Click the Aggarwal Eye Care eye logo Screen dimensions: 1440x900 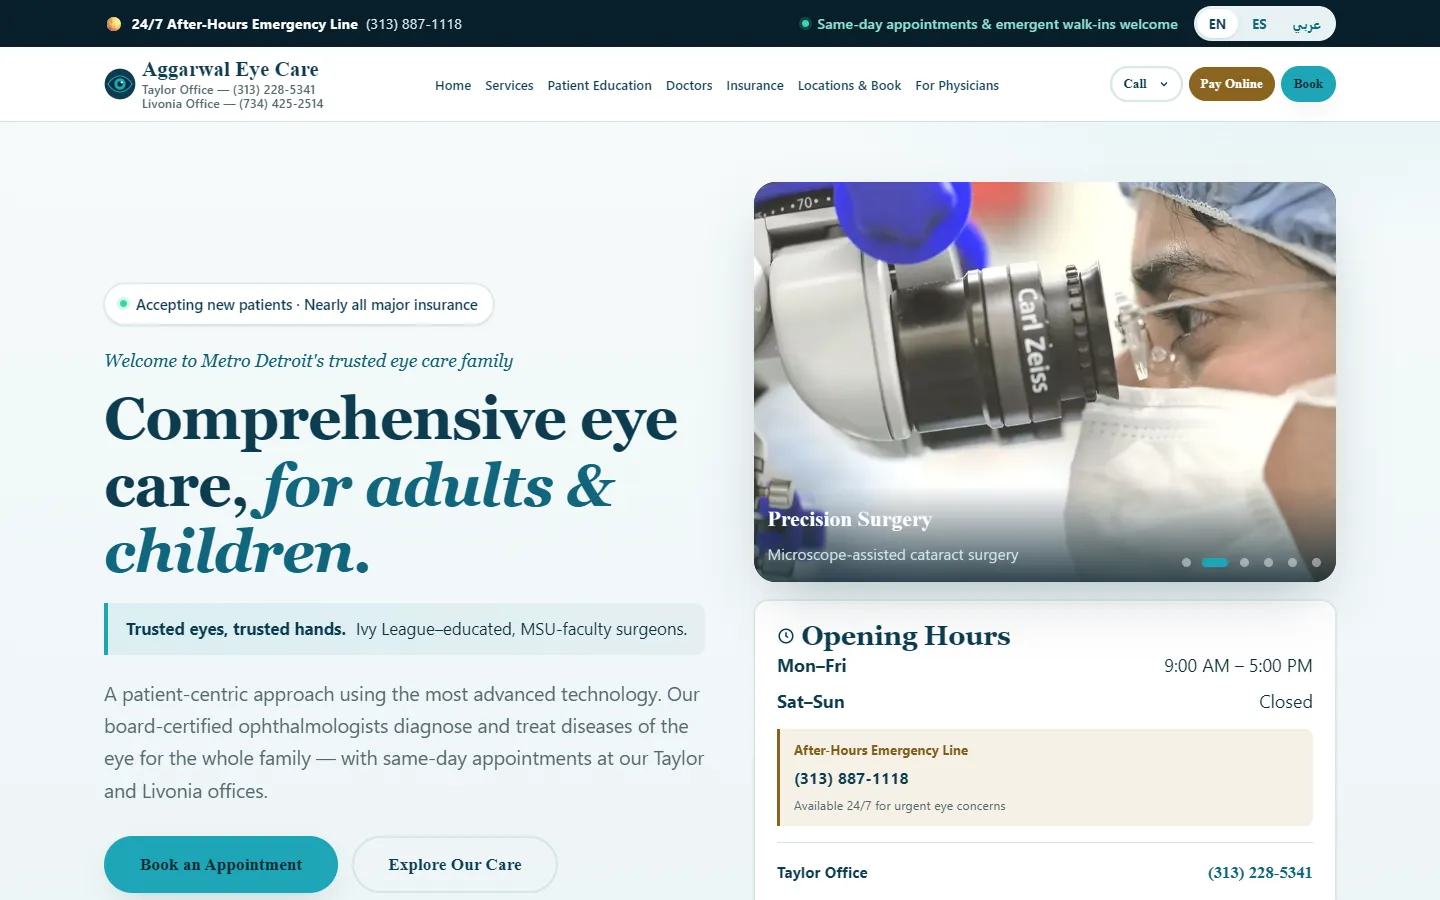[120, 84]
